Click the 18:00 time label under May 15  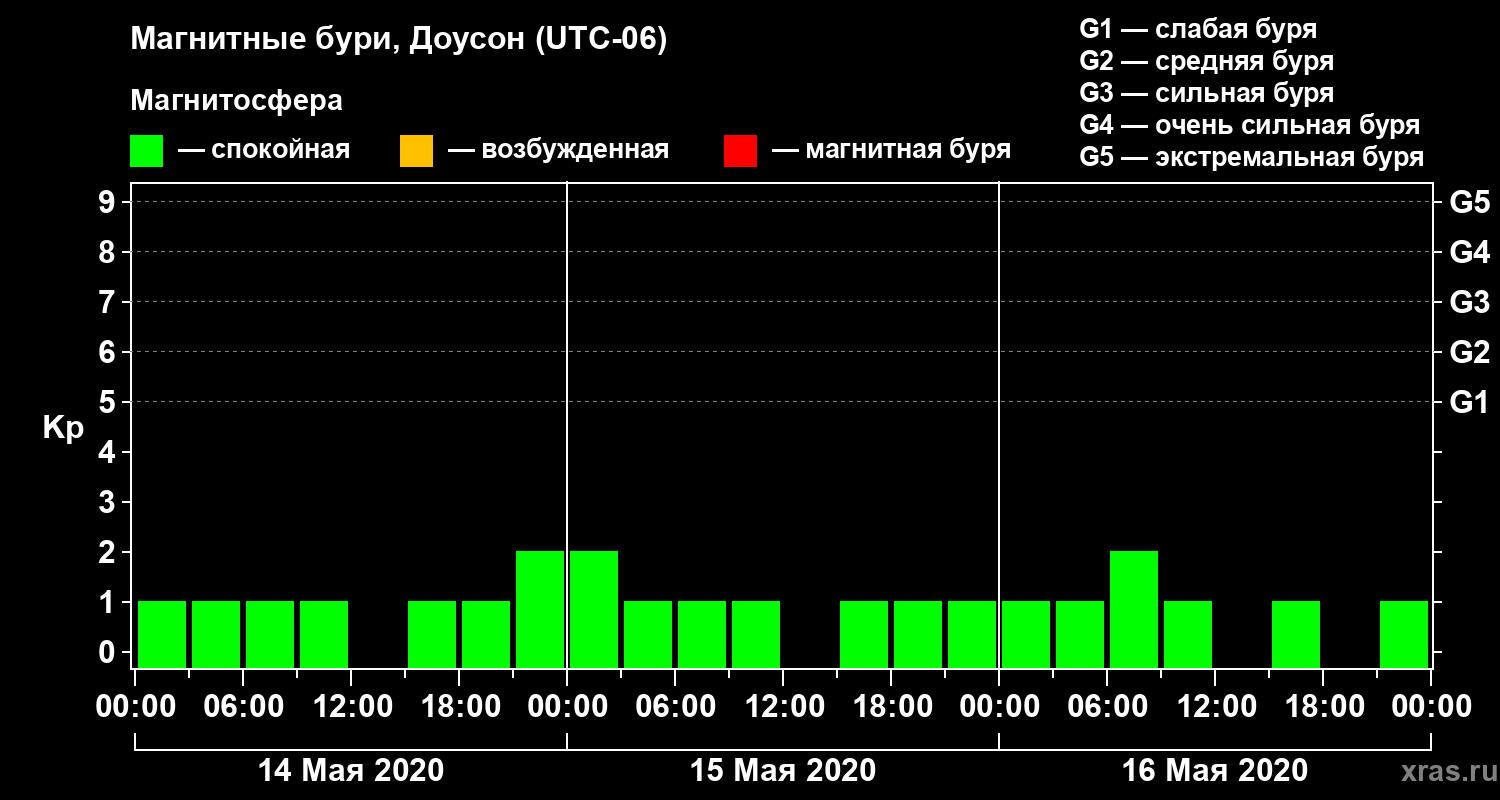click(891, 706)
